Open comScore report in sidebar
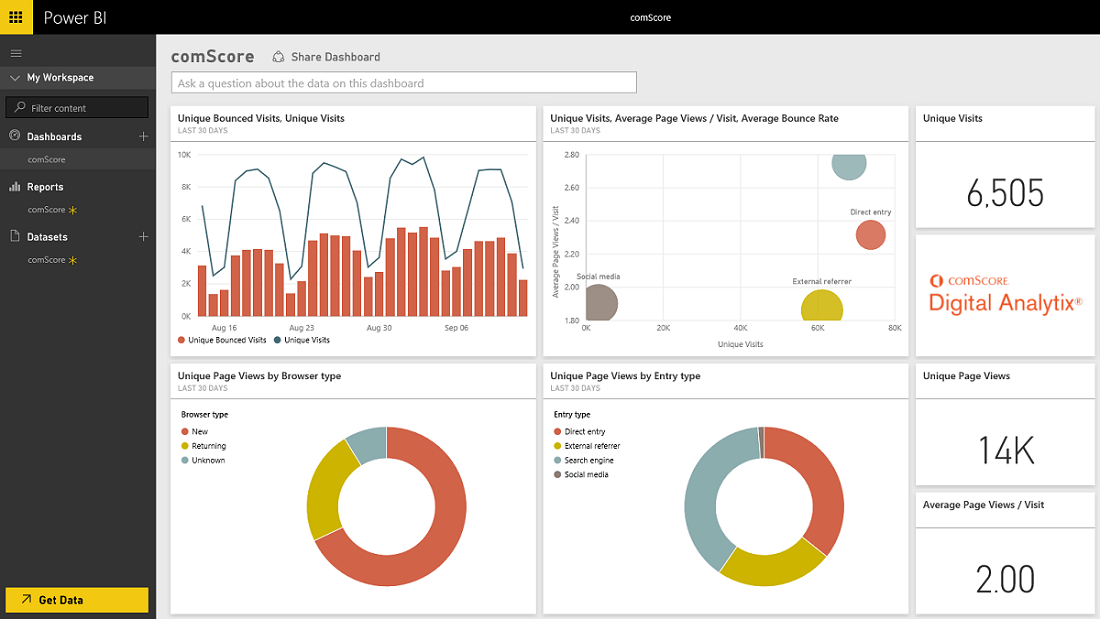This screenshot has height=619, width=1100. point(46,210)
